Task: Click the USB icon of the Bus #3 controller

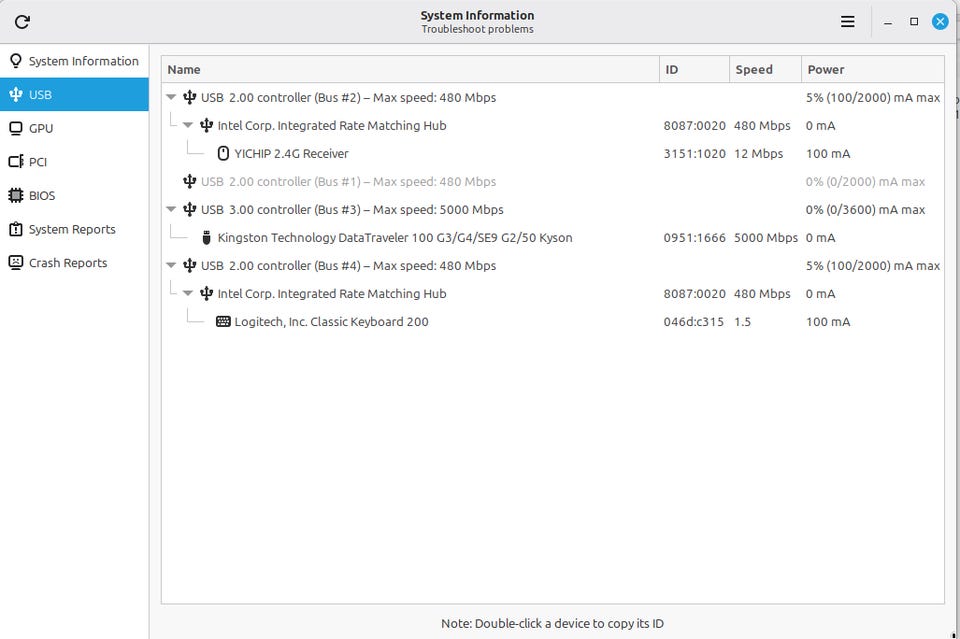Action: (190, 209)
